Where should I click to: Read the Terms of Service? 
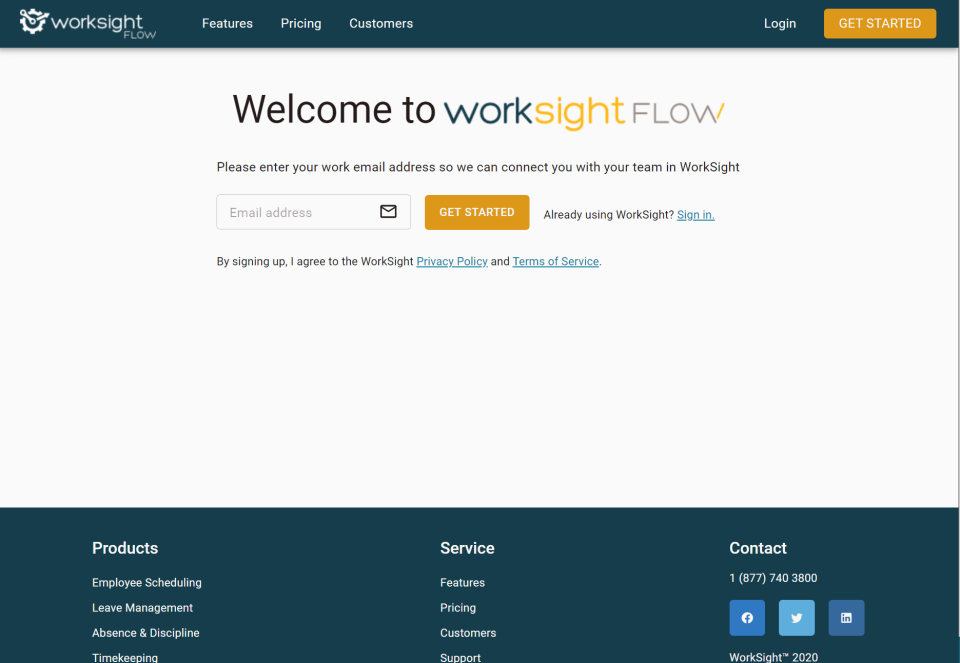[x=555, y=261]
